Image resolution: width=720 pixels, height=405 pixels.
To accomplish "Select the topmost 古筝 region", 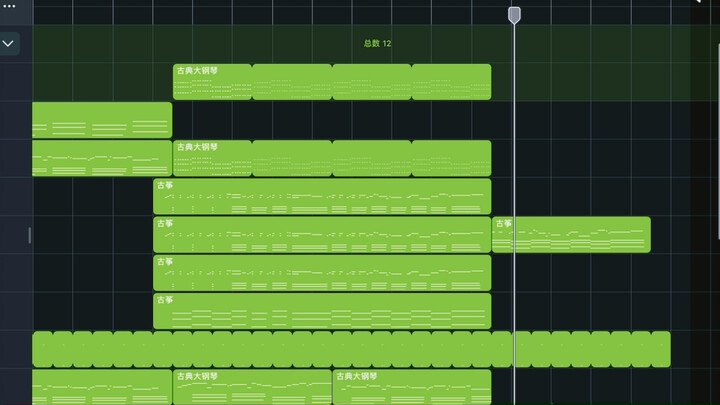I will click(322, 196).
